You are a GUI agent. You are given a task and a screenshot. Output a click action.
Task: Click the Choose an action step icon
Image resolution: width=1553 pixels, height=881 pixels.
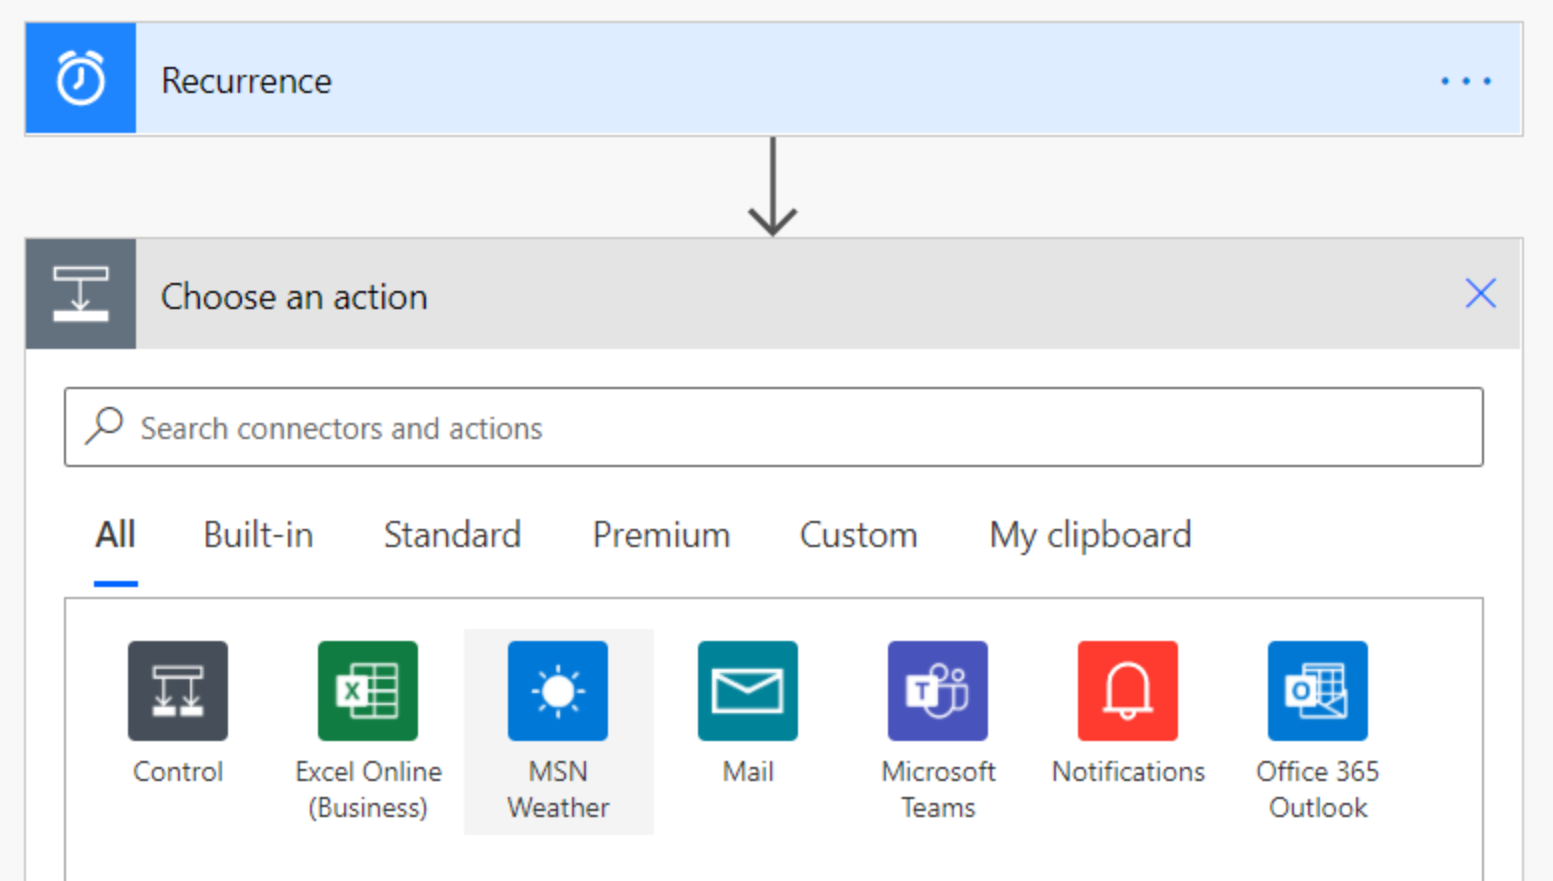click(x=81, y=294)
